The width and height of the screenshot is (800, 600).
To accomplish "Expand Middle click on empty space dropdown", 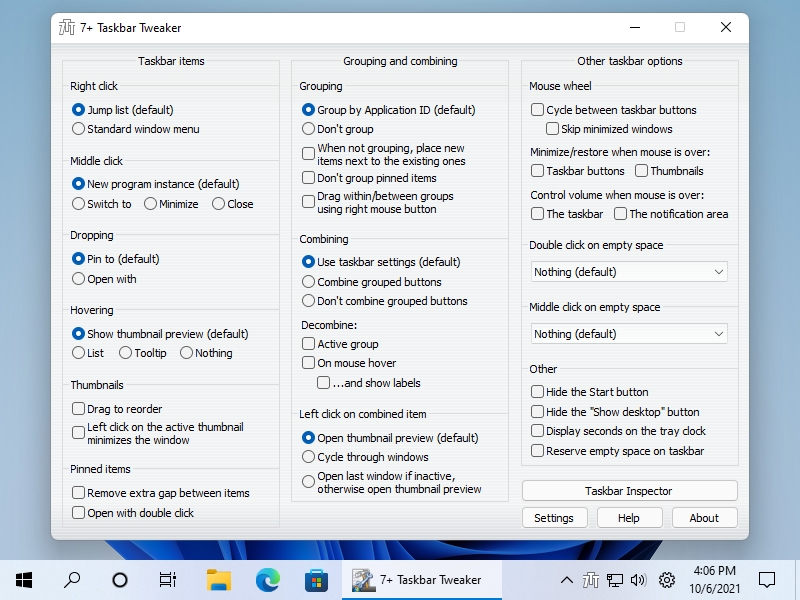I will [x=629, y=334].
